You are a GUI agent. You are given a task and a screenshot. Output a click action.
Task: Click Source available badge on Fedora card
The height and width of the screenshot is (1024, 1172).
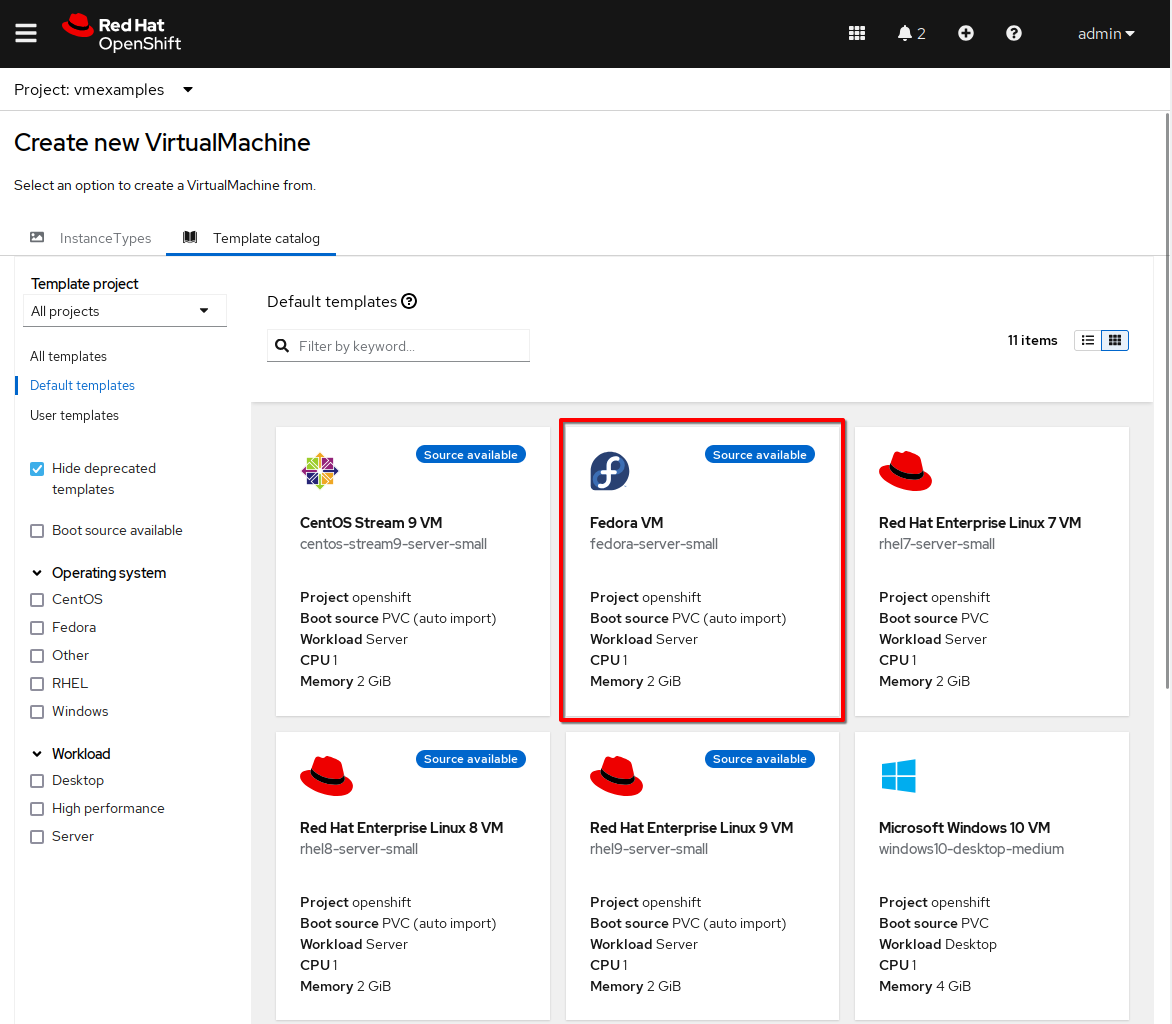759,454
